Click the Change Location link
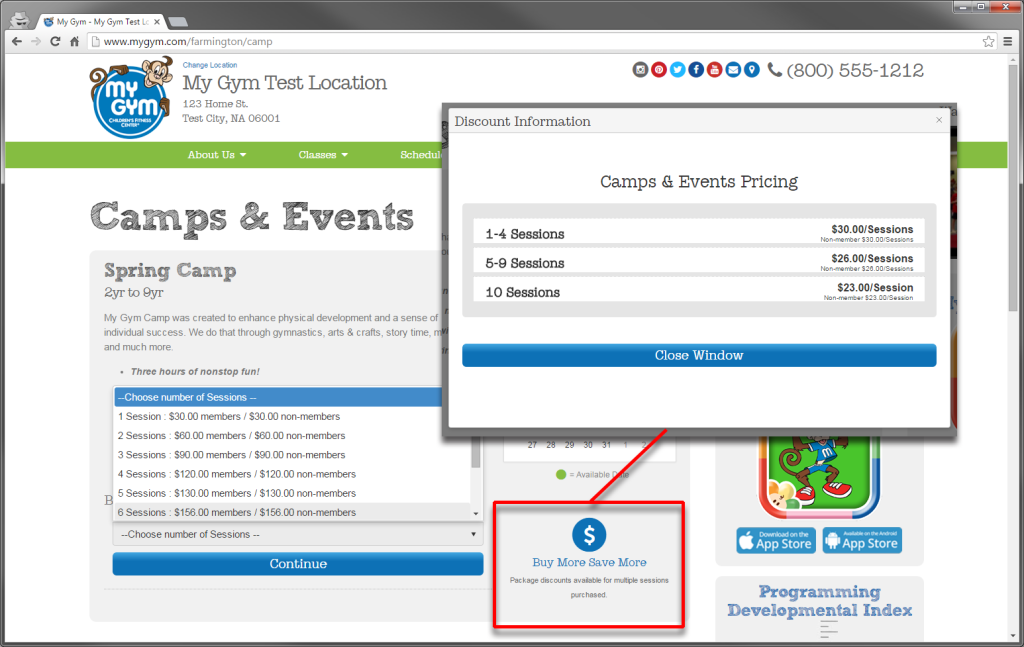The width and height of the screenshot is (1024, 647). (x=210, y=65)
